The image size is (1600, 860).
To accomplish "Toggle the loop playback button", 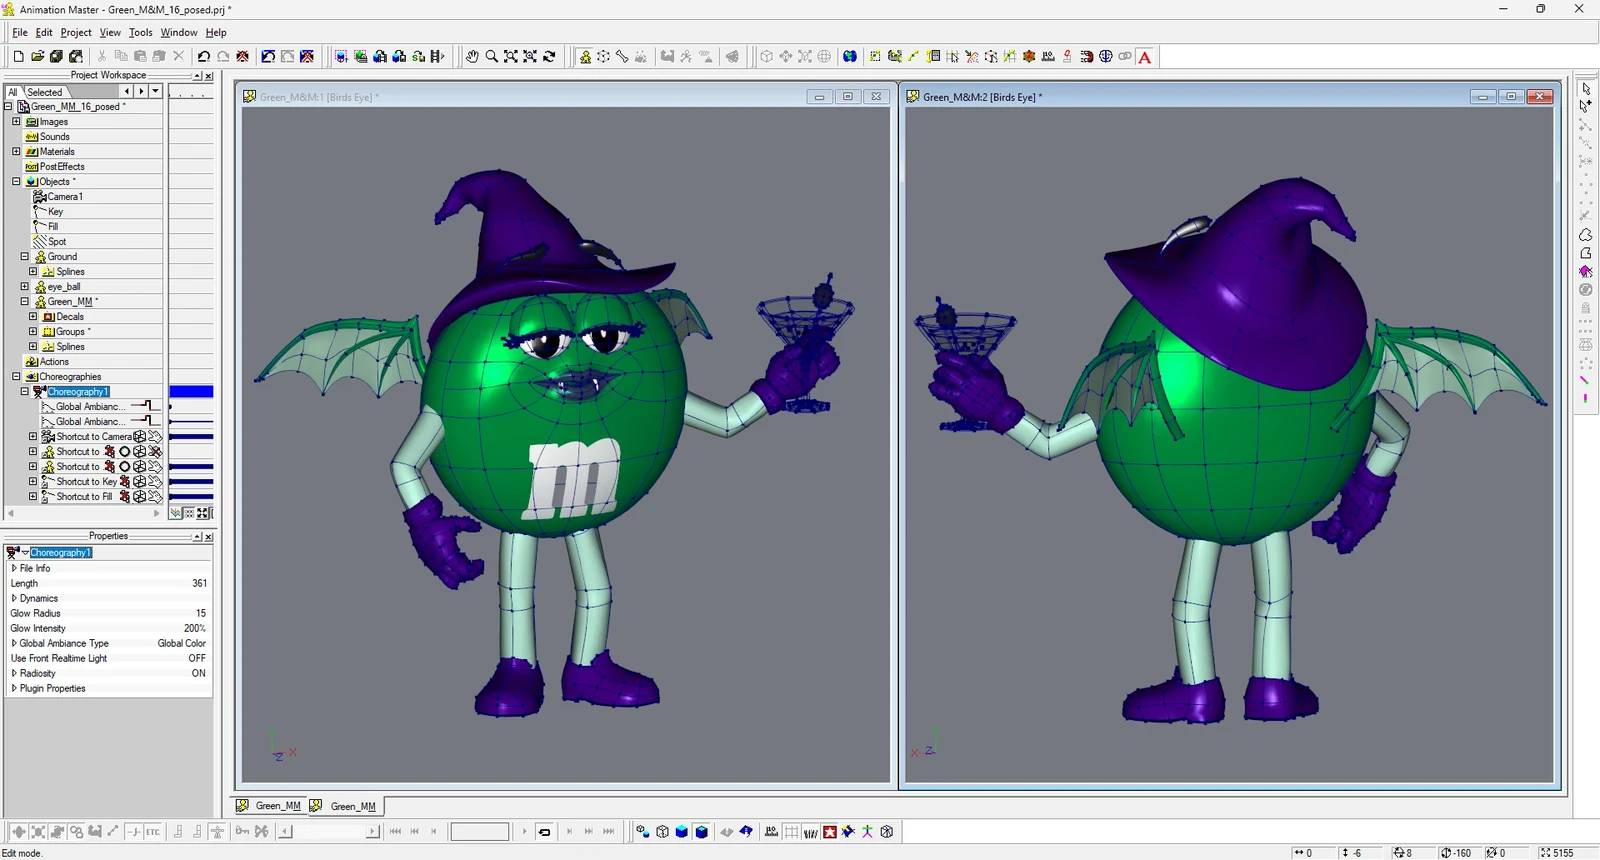I will [x=545, y=832].
